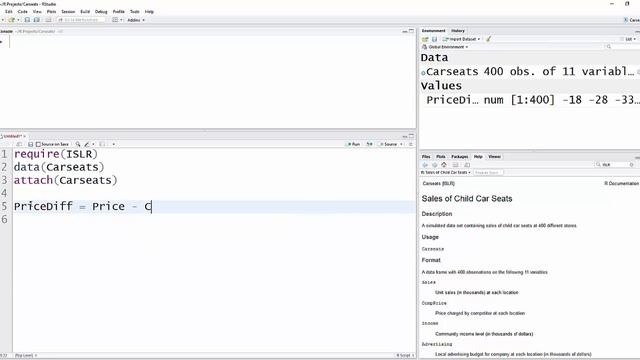Switch to the Plots tab
This screenshot has width=640, height=360.
[441, 157]
